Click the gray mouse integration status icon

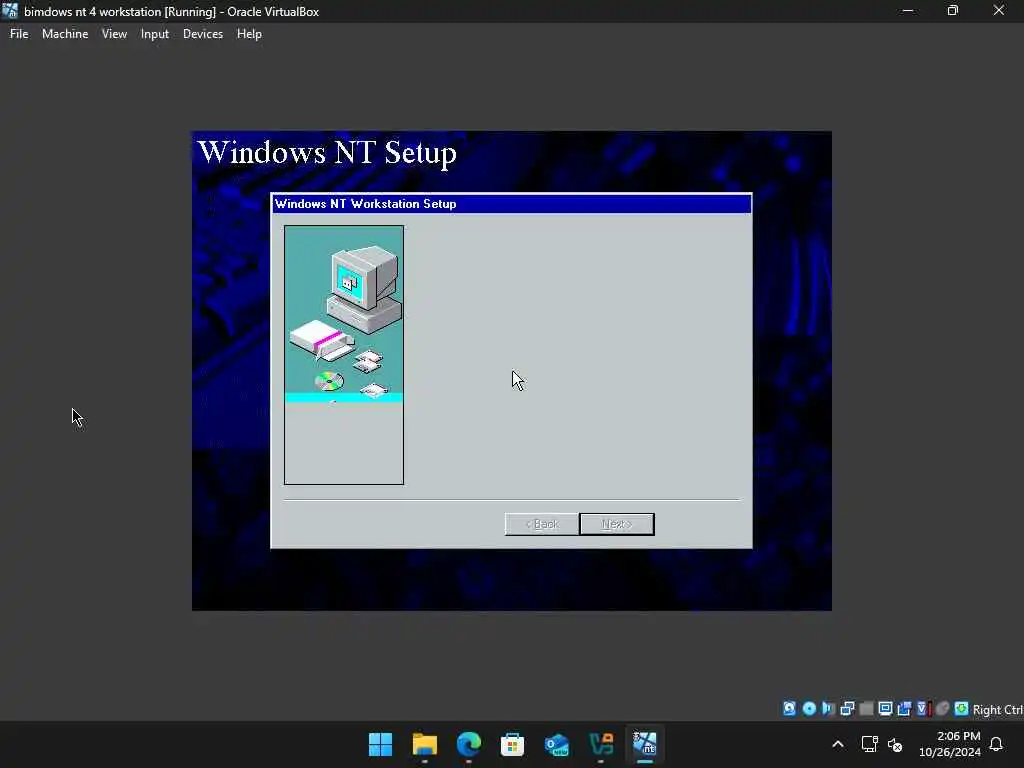point(942,709)
